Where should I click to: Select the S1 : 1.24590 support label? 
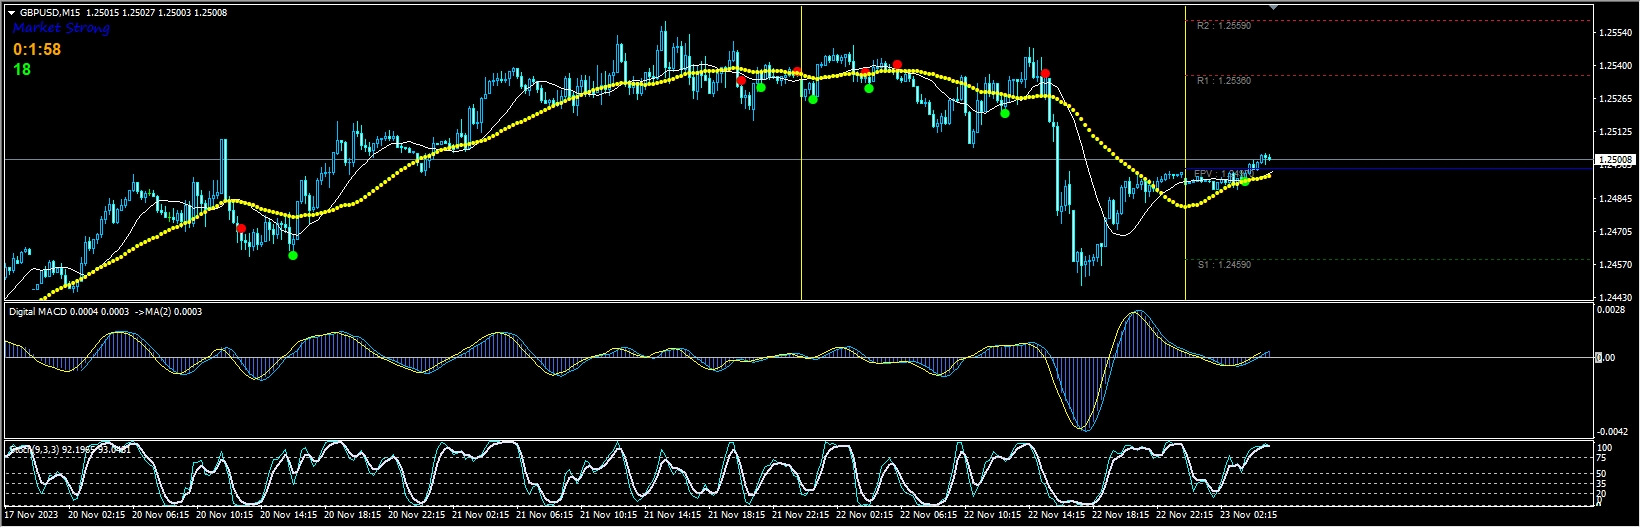[x=1223, y=265]
